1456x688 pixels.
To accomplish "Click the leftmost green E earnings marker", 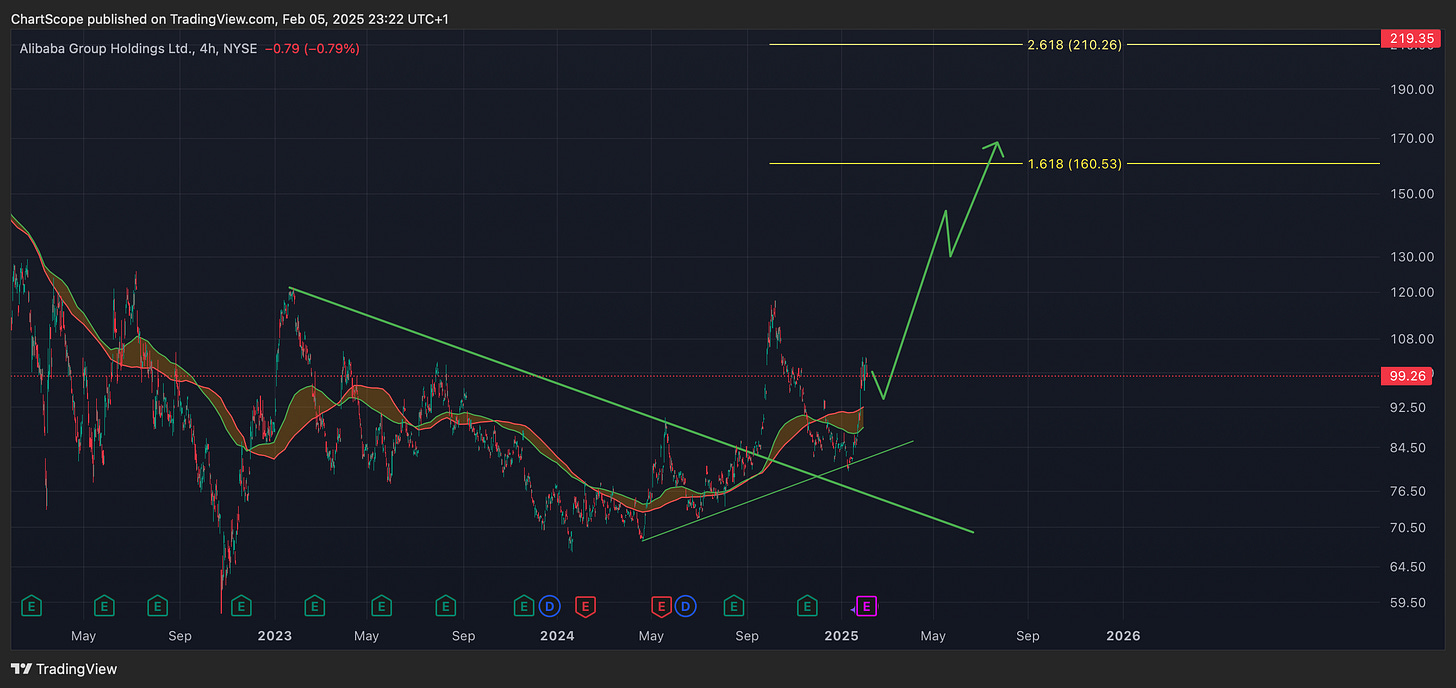I will tap(32, 605).
